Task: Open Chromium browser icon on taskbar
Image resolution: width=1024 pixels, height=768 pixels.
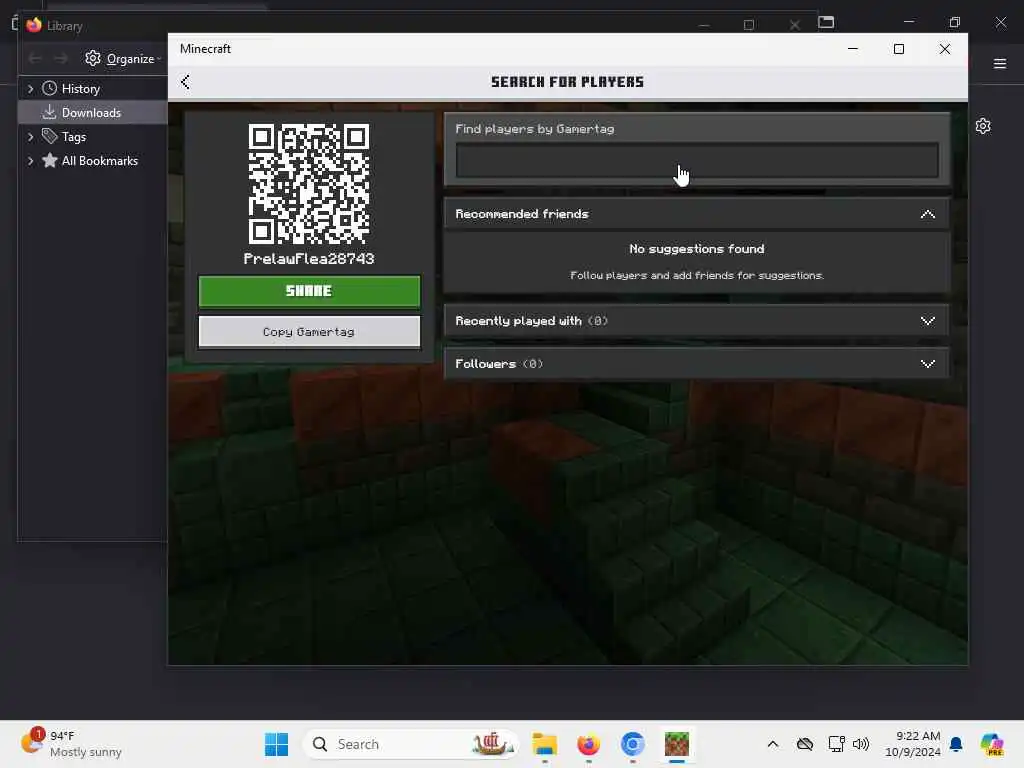Action: point(632,744)
